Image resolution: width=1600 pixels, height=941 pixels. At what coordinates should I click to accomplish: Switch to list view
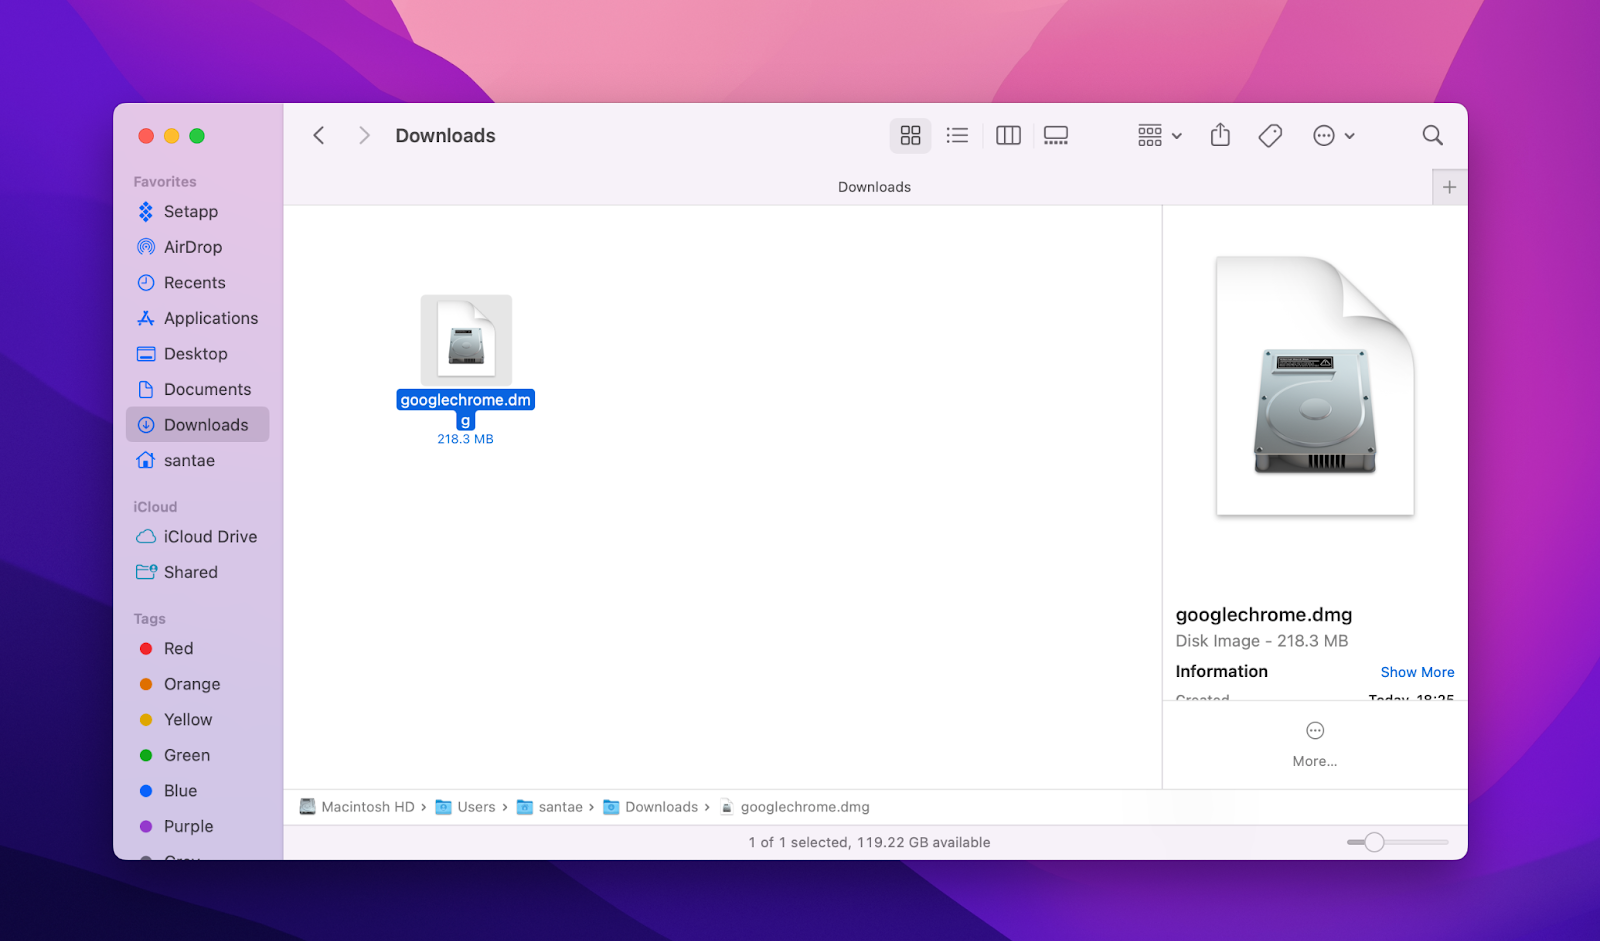click(x=957, y=135)
